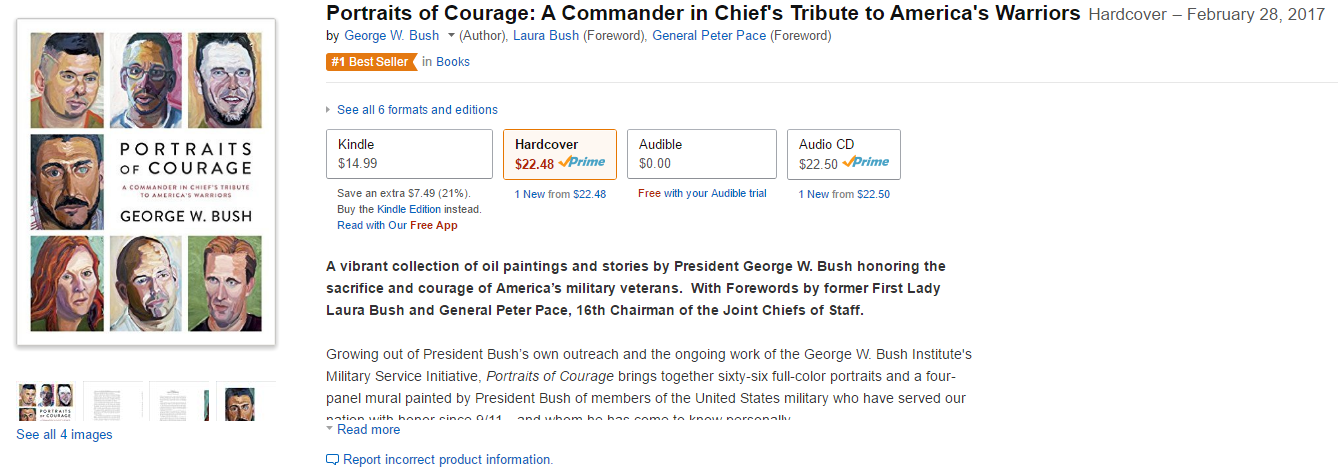Click Books category link

point(453,62)
